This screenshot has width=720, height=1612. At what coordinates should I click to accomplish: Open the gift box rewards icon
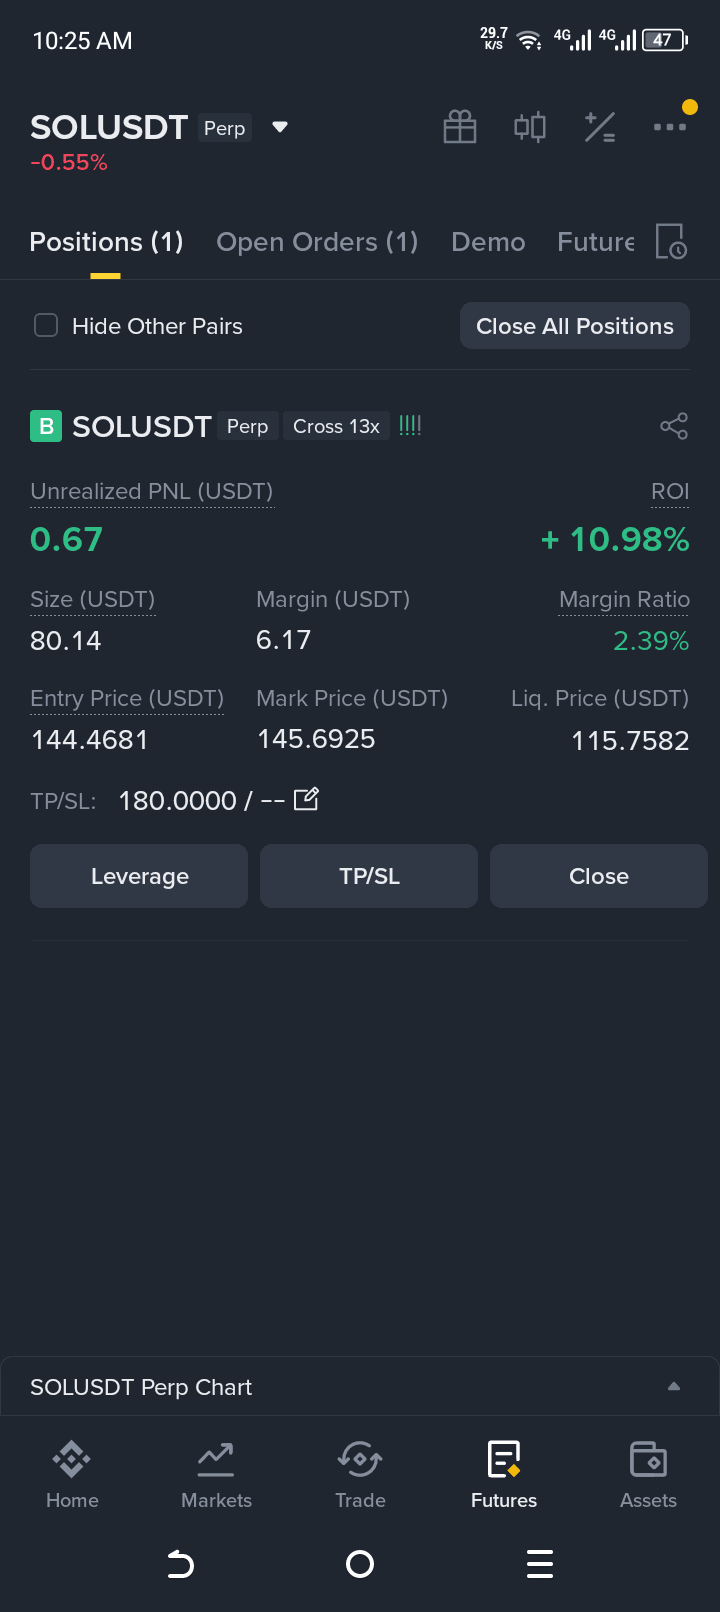[x=460, y=127]
